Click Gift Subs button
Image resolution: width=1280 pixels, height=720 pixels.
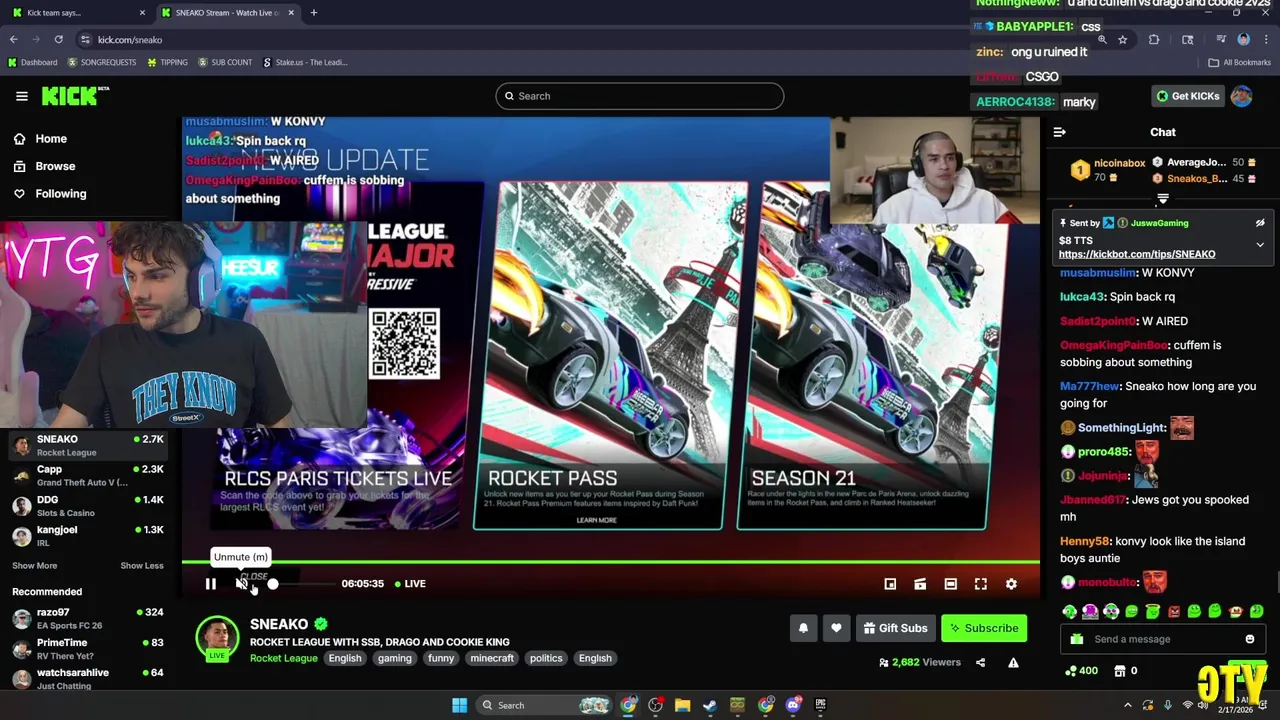(x=895, y=628)
